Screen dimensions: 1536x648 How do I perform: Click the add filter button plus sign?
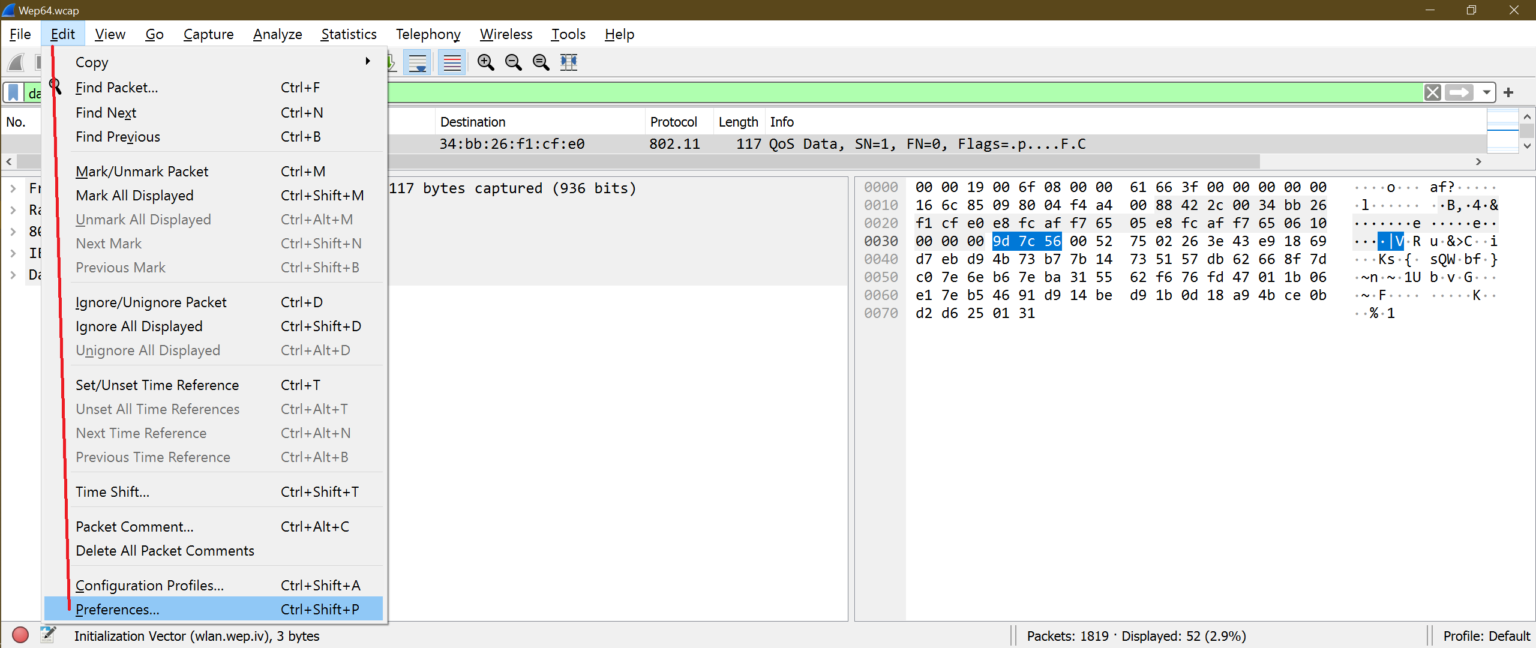click(x=1509, y=92)
